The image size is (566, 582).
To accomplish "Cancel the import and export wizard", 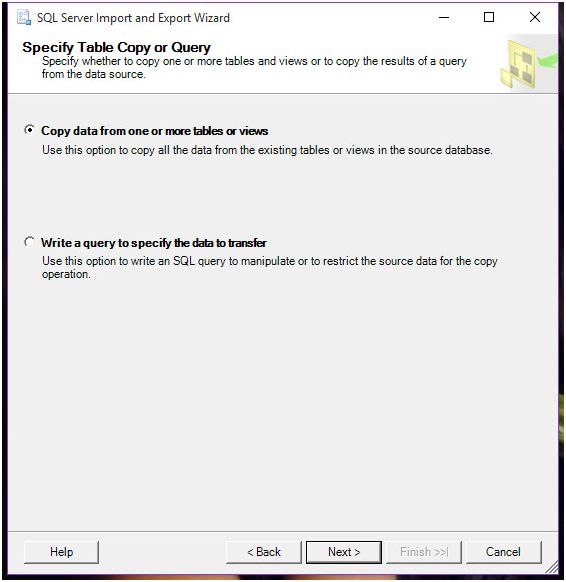I will 504,552.
